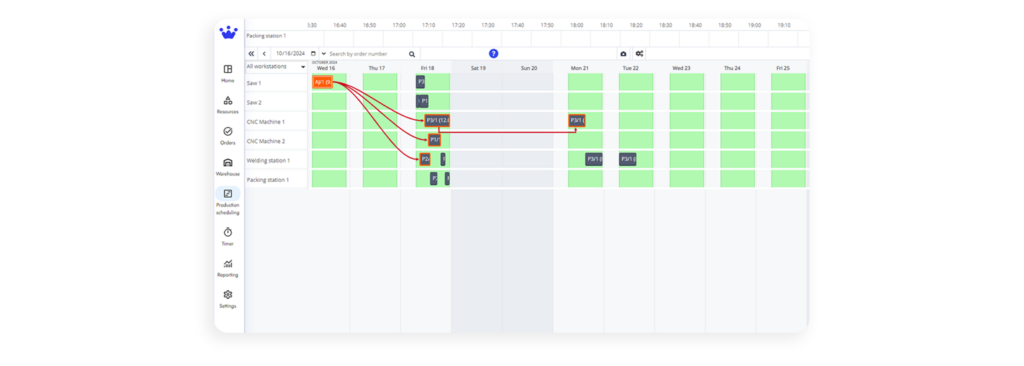Open the calendar date picker icon
This screenshot has height=366, width=1024.
click(314, 54)
